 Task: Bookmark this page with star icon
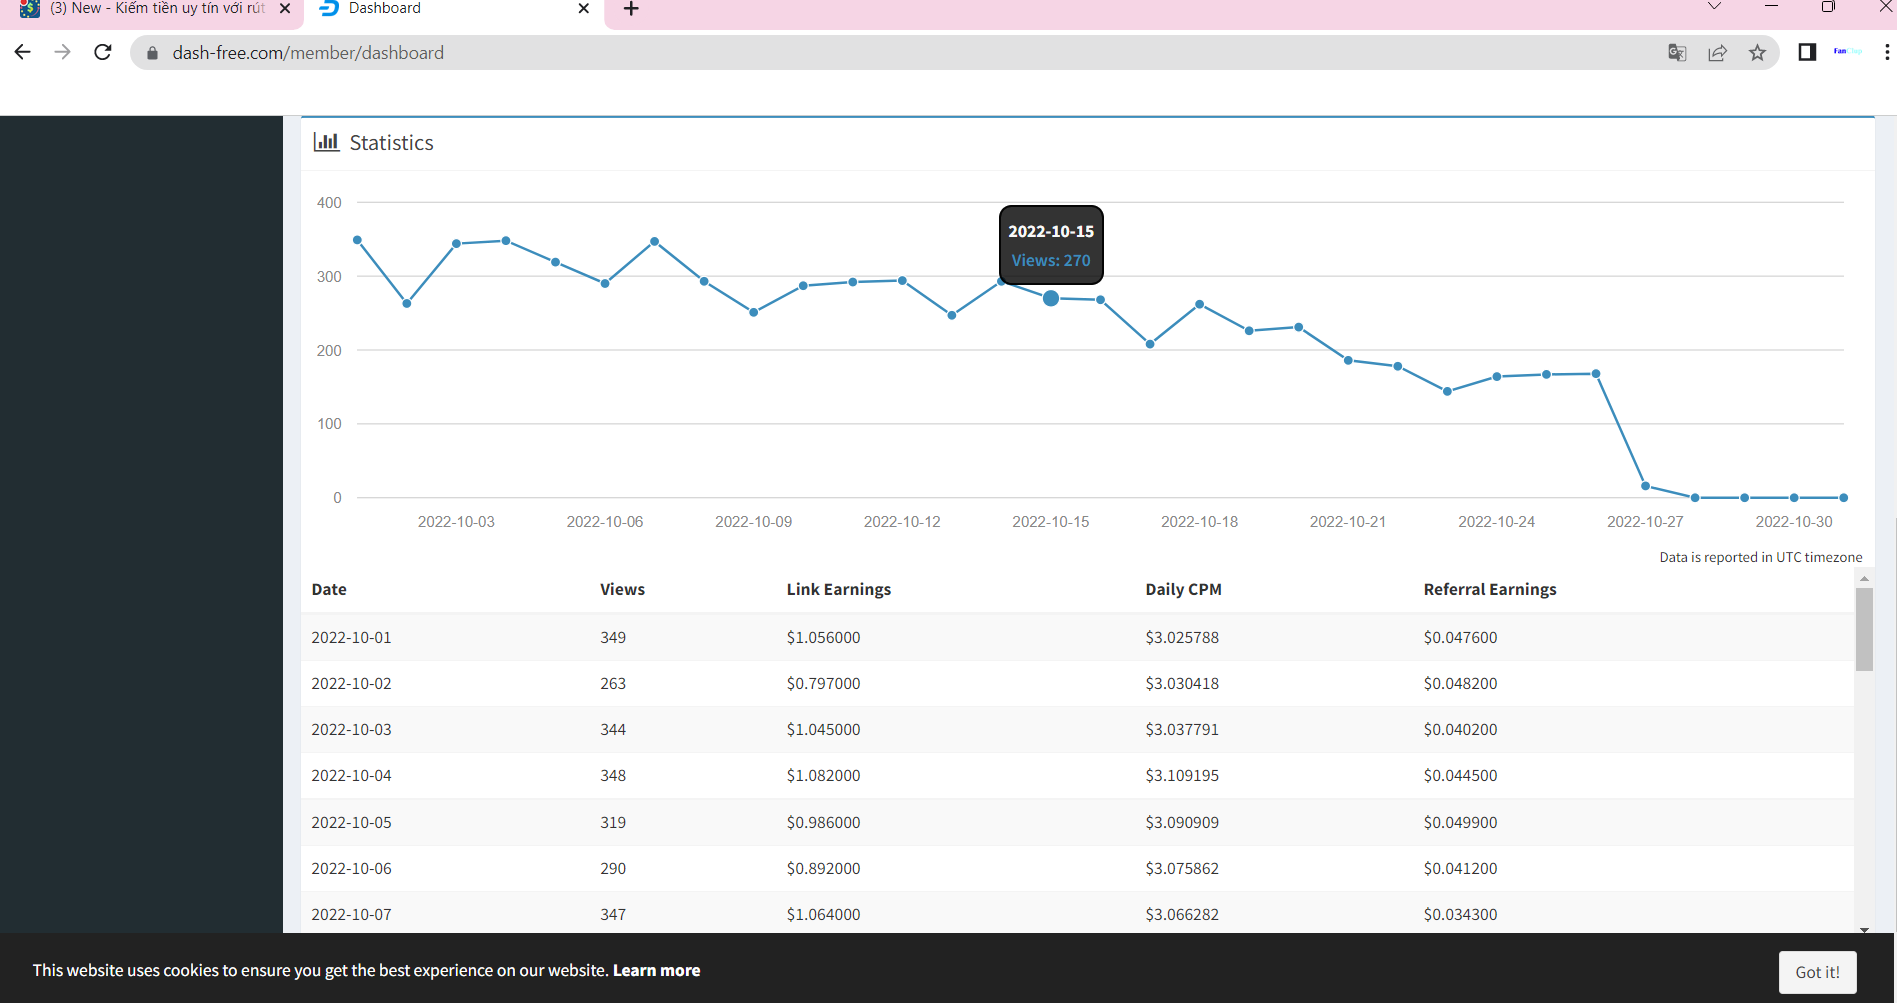(1757, 53)
